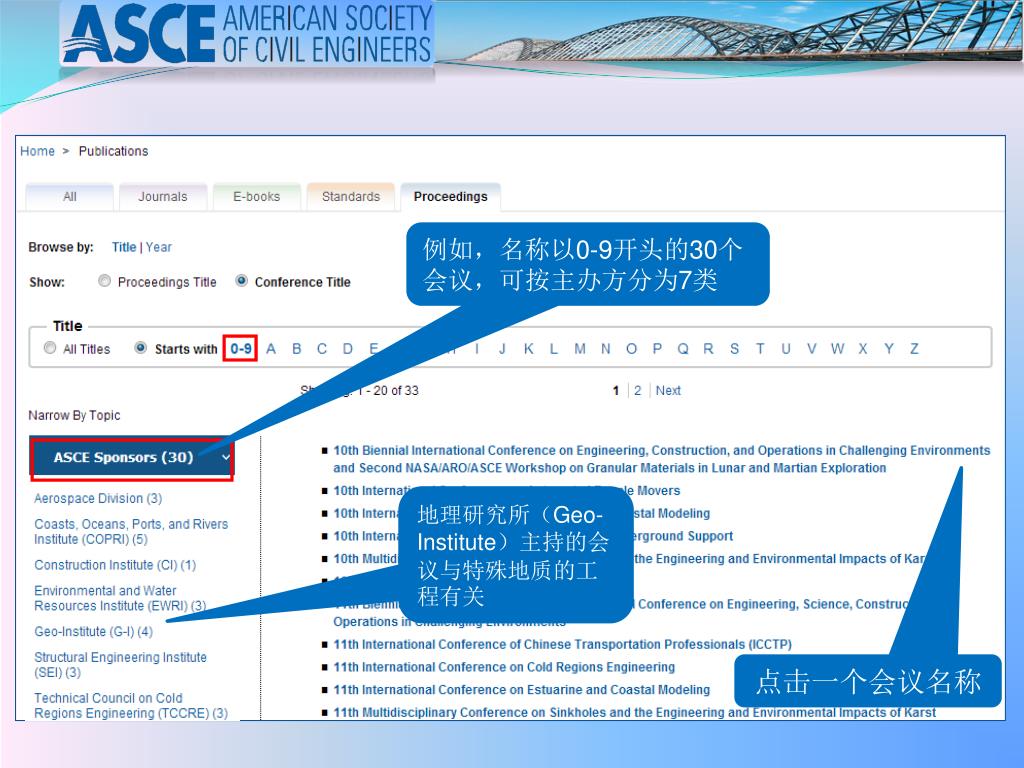The width and height of the screenshot is (1024, 768).
Task: Filter titles starting with letter N
Action: click(605, 349)
